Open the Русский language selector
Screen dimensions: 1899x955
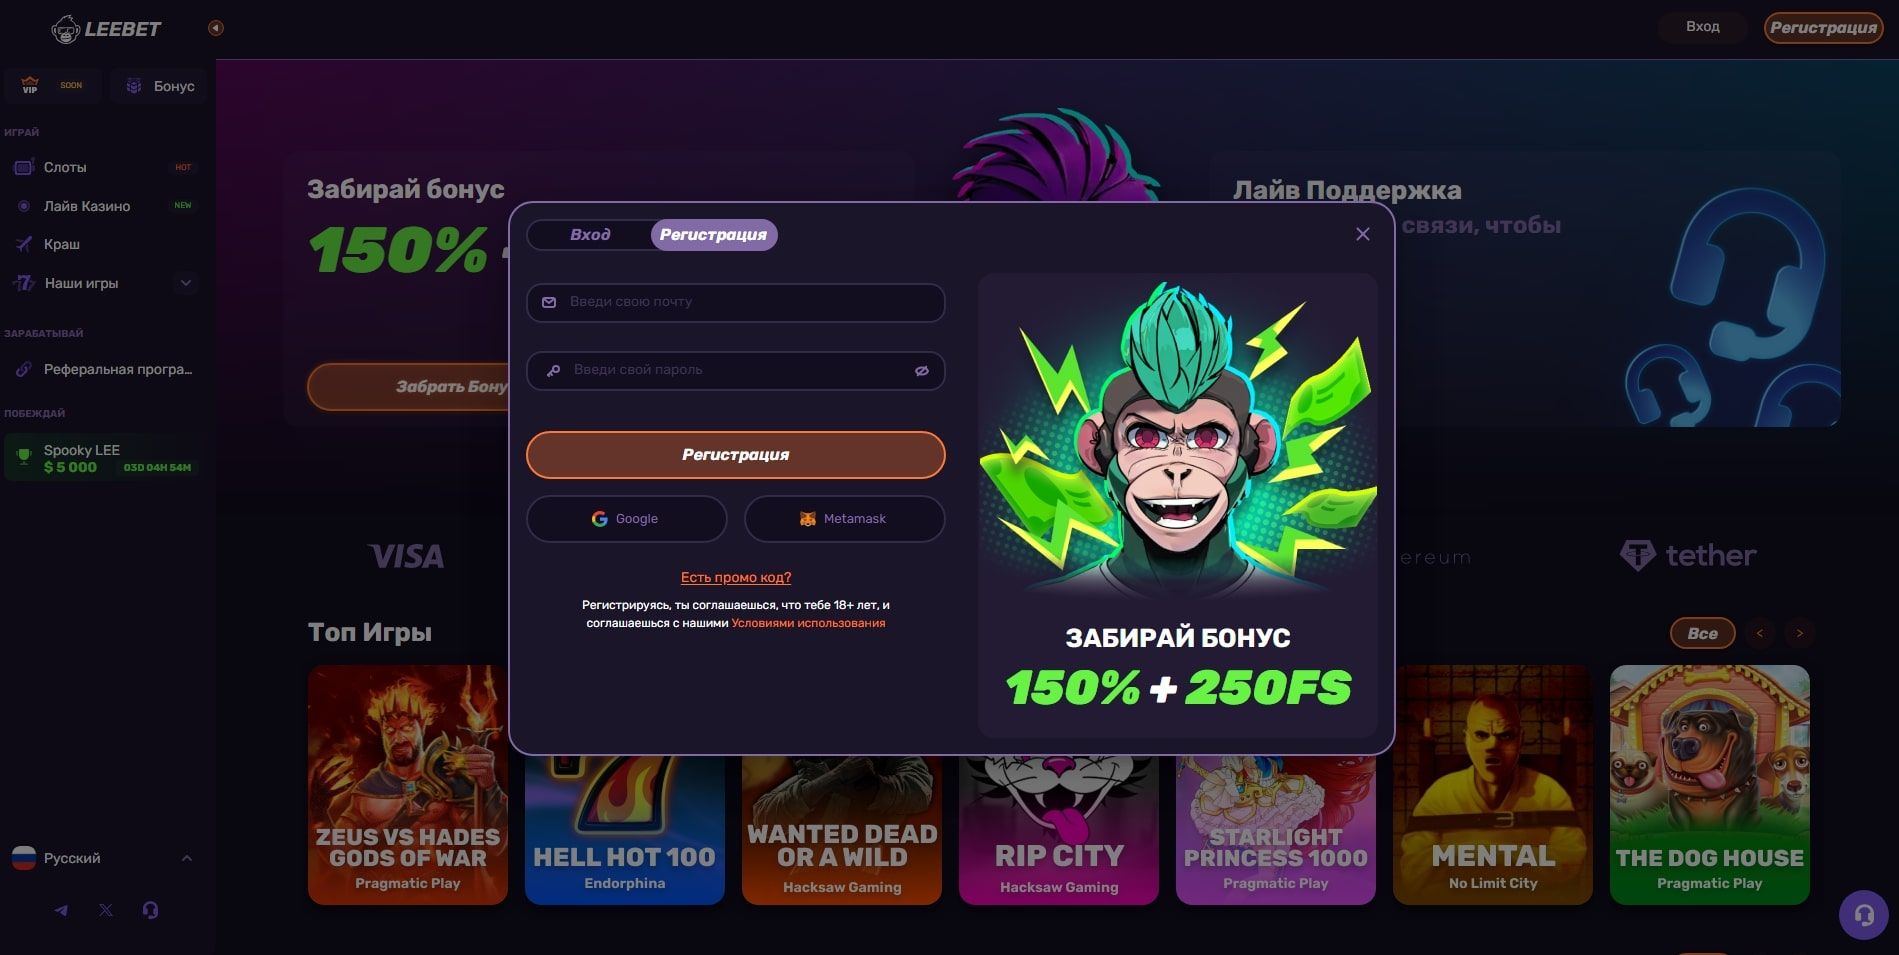(x=102, y=858)
